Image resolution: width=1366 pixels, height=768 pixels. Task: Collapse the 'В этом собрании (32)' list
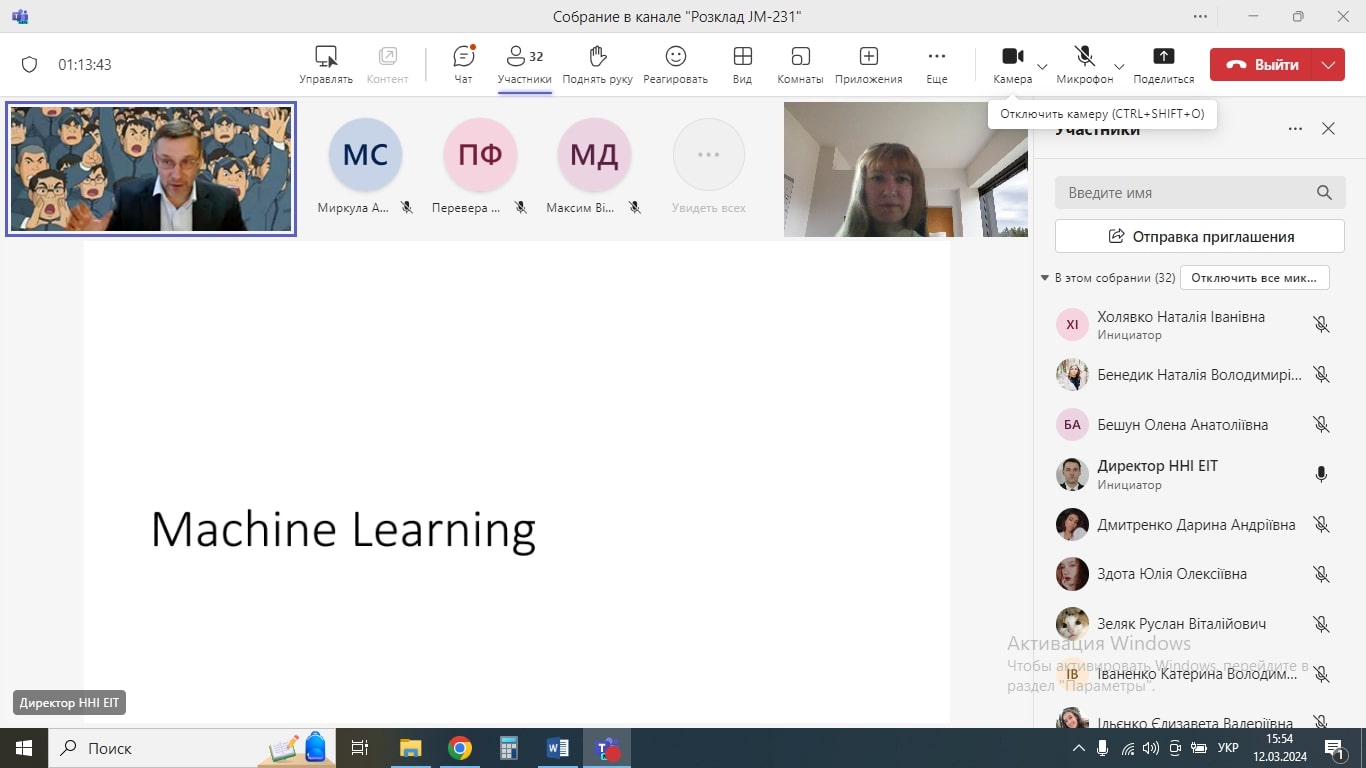tap(1045, 278)
